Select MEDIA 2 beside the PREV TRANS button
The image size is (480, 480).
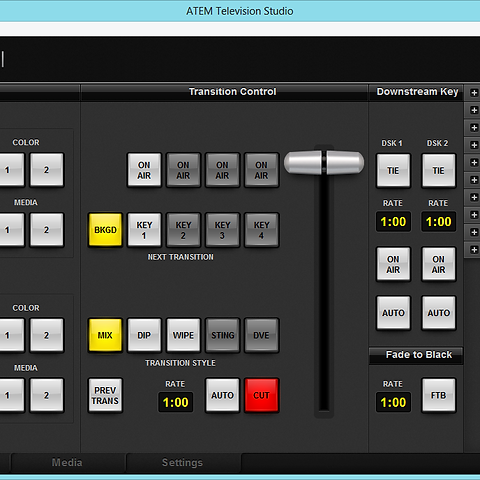coord(47,395)
